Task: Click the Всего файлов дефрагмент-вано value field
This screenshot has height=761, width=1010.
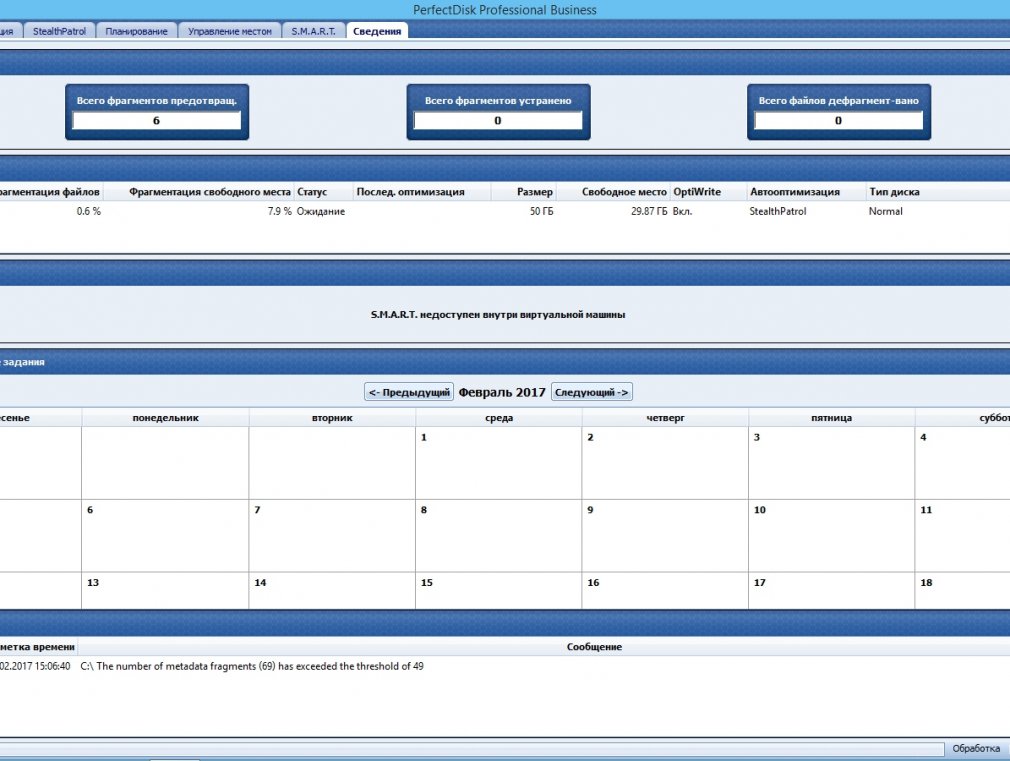Action: [x=839, y=120]
